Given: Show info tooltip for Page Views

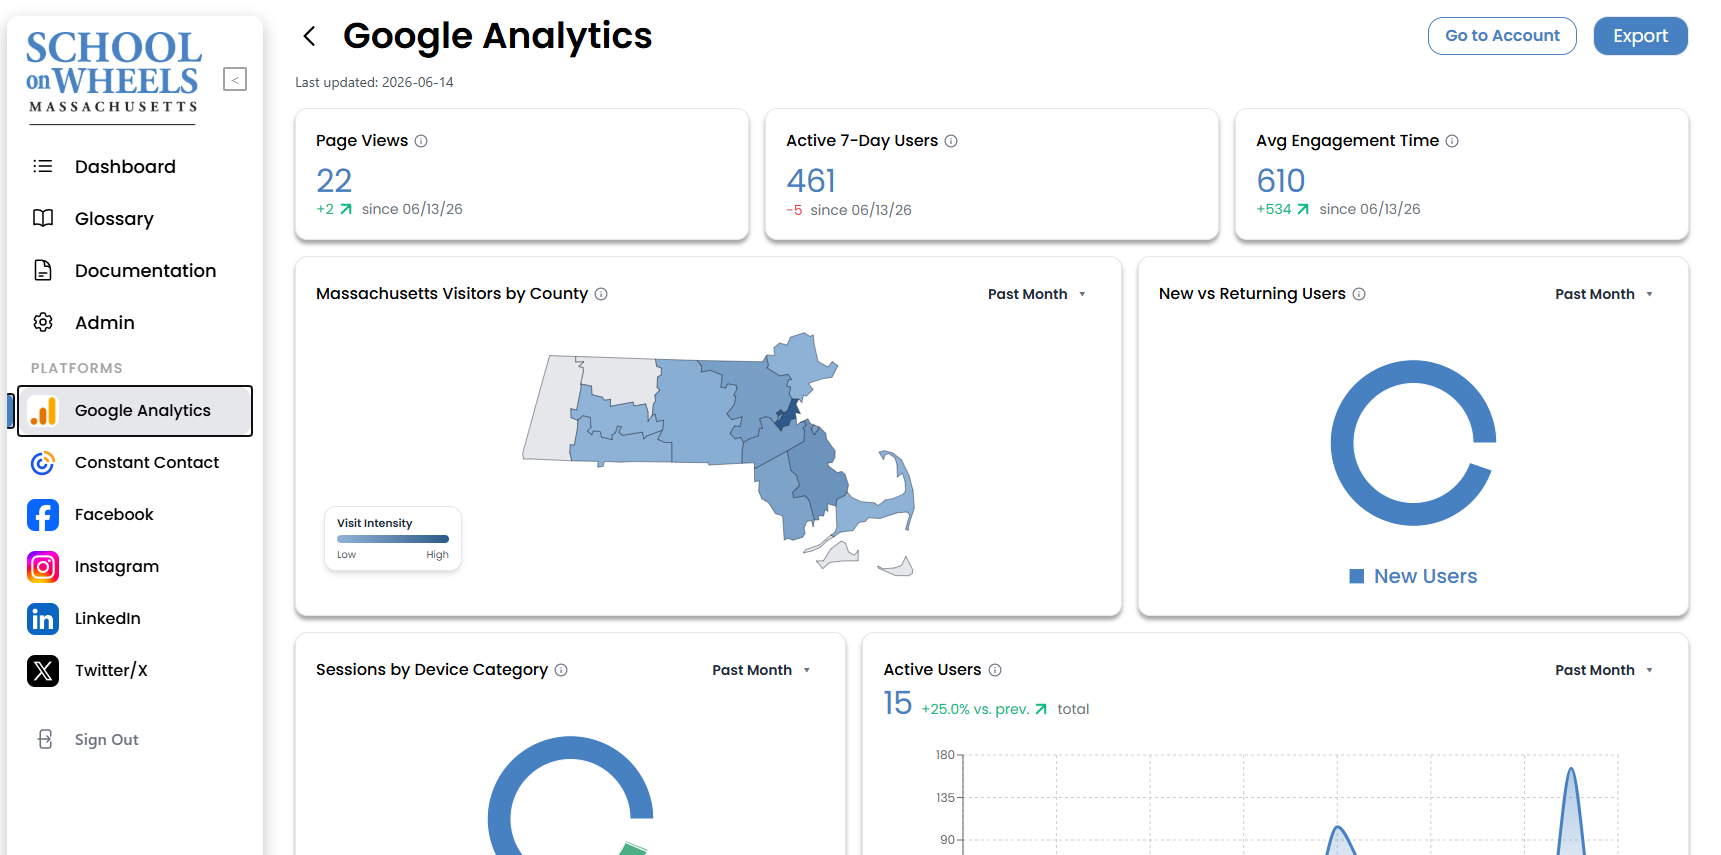Looking at the screenshot, I should point(421,141).
